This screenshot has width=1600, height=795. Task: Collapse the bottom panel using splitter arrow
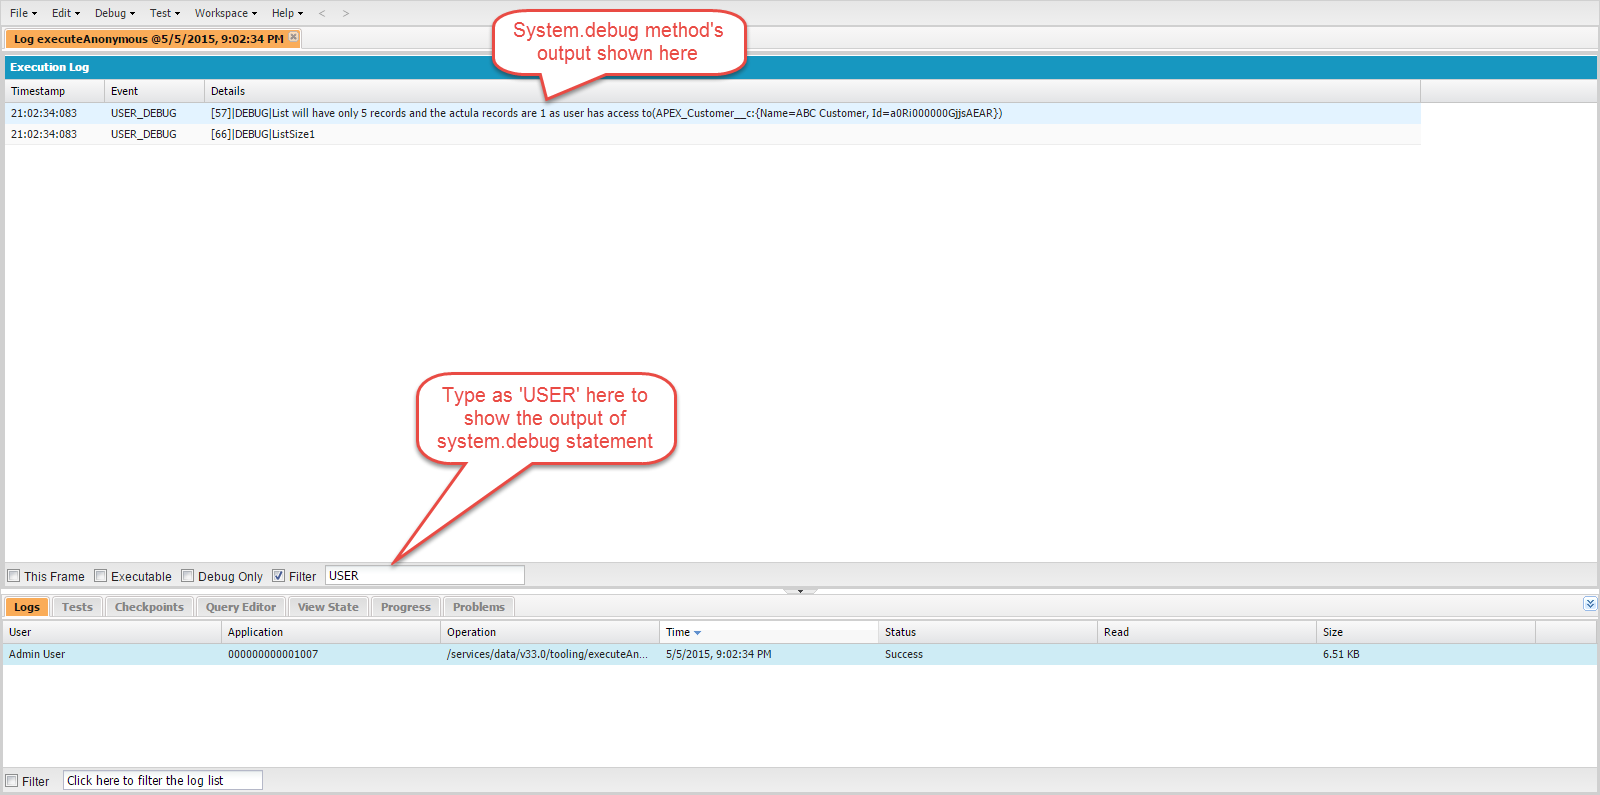800,591
